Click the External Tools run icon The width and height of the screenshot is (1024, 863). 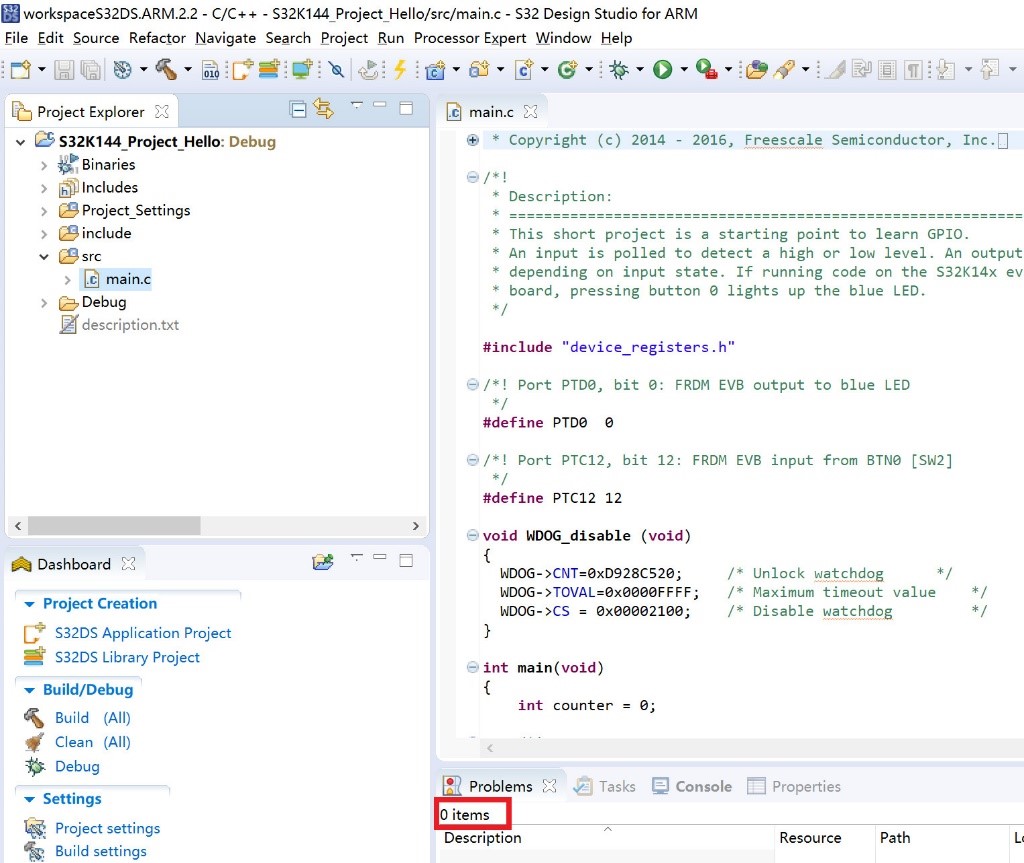[706, 69]
